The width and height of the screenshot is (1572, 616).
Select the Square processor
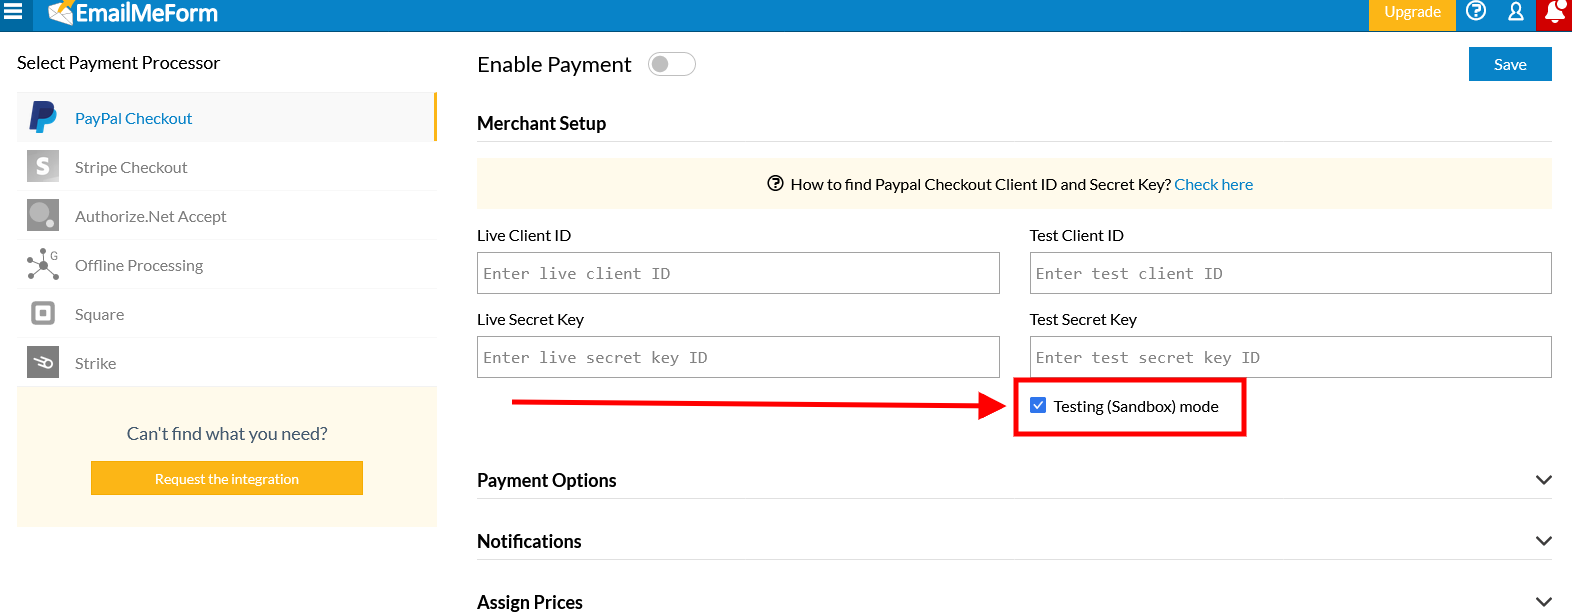pyautogui.click(x=227, y=313)
